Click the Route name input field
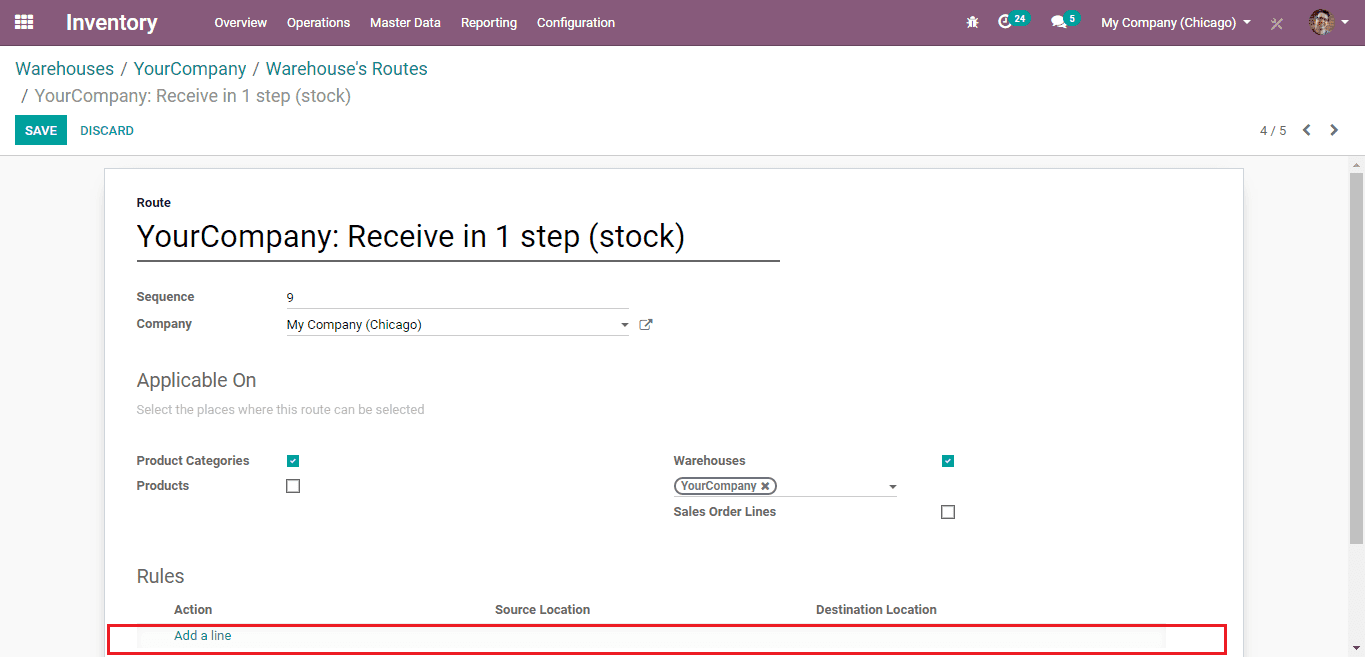The height and width of the screenshot is (657, 1365). click(x=458, y=237)
